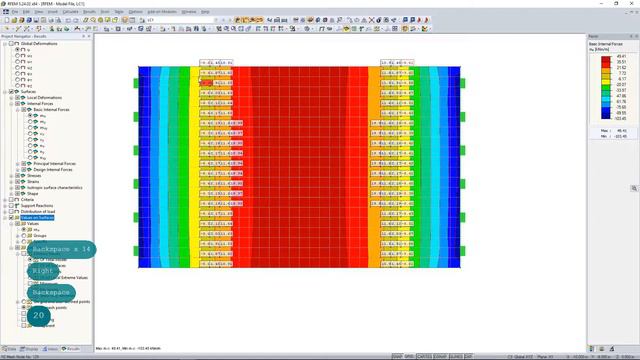Open the Edit menu
Screen dimensions: 640x360
tap(26, 12)
